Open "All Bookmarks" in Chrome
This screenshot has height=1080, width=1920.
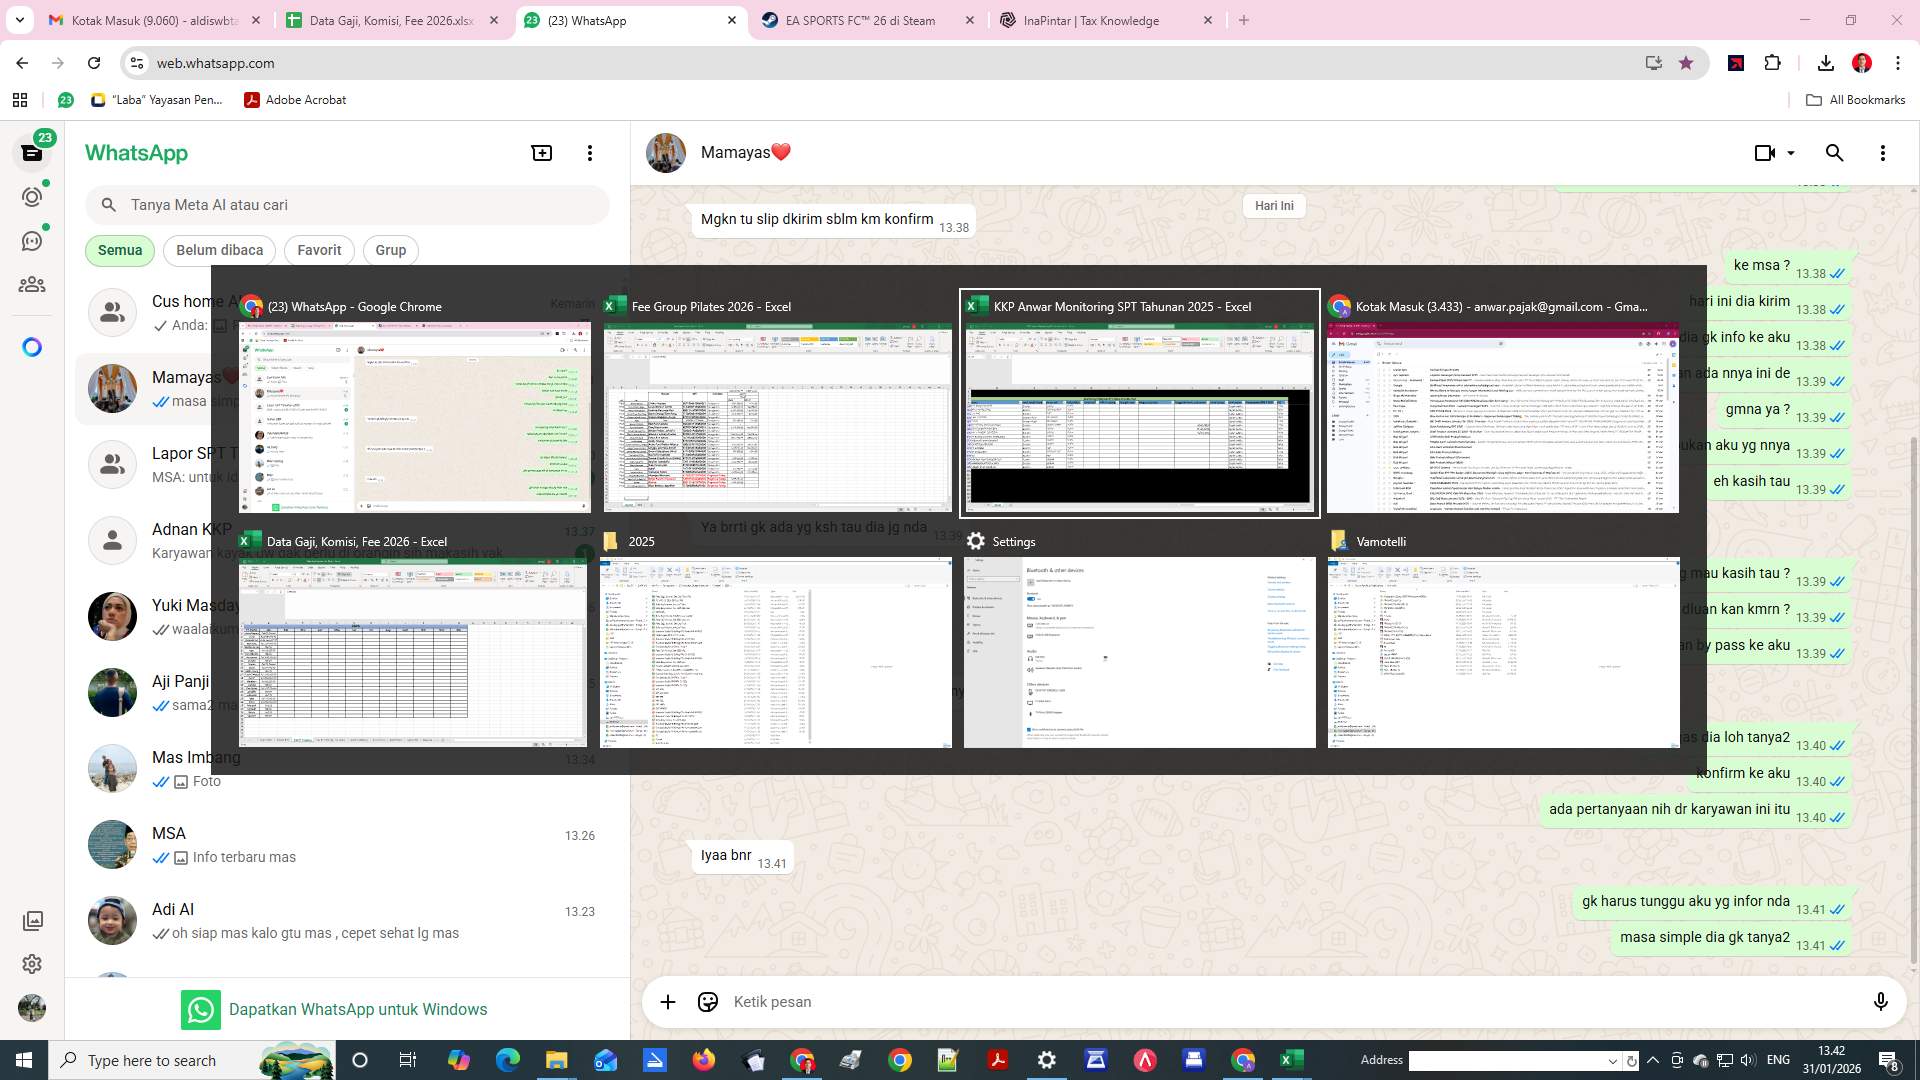click(1855, 100)
